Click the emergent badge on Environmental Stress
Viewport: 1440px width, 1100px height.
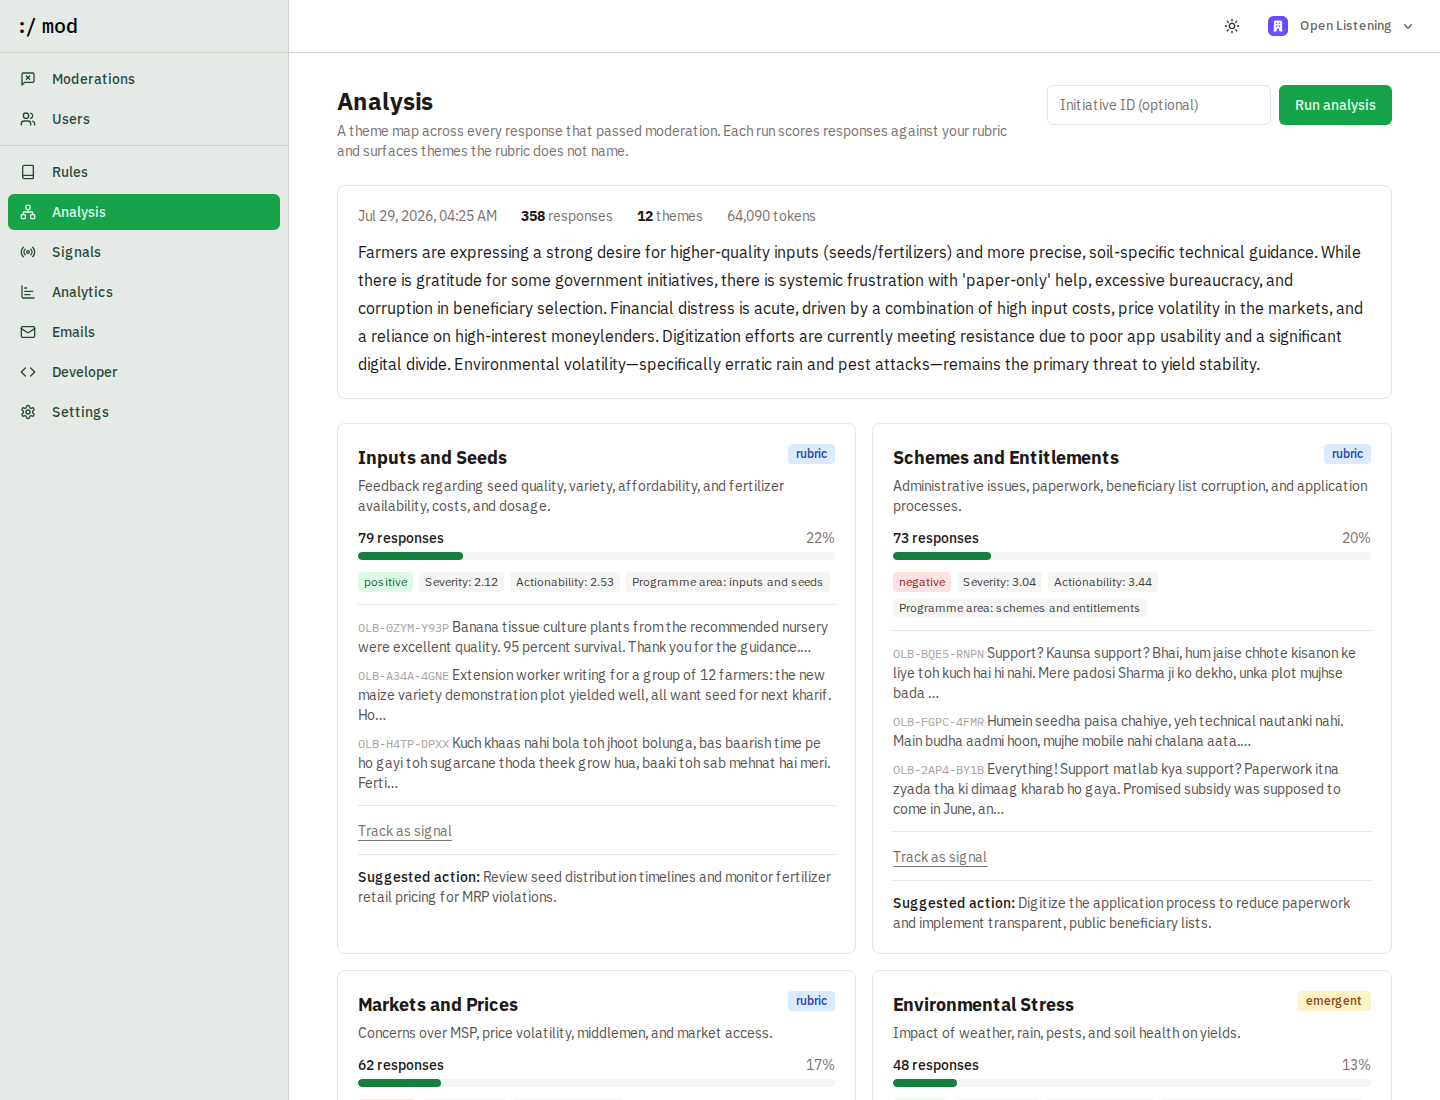click(1334, 1001)
